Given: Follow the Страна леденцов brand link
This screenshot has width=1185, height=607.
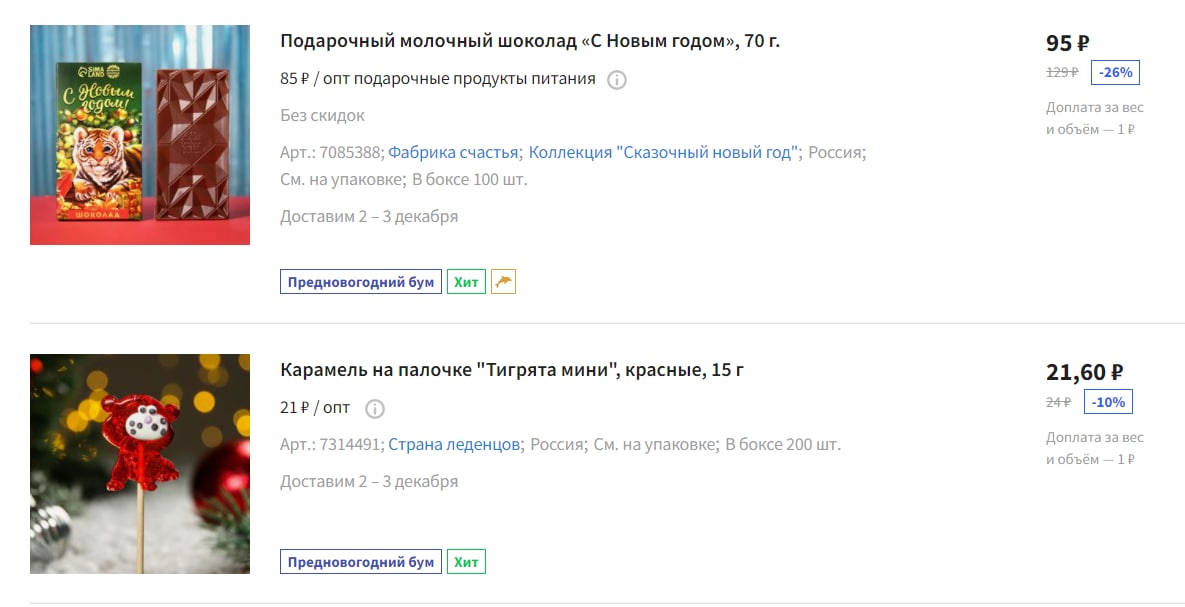Looking at the screenshot, I should pos(453,444).
